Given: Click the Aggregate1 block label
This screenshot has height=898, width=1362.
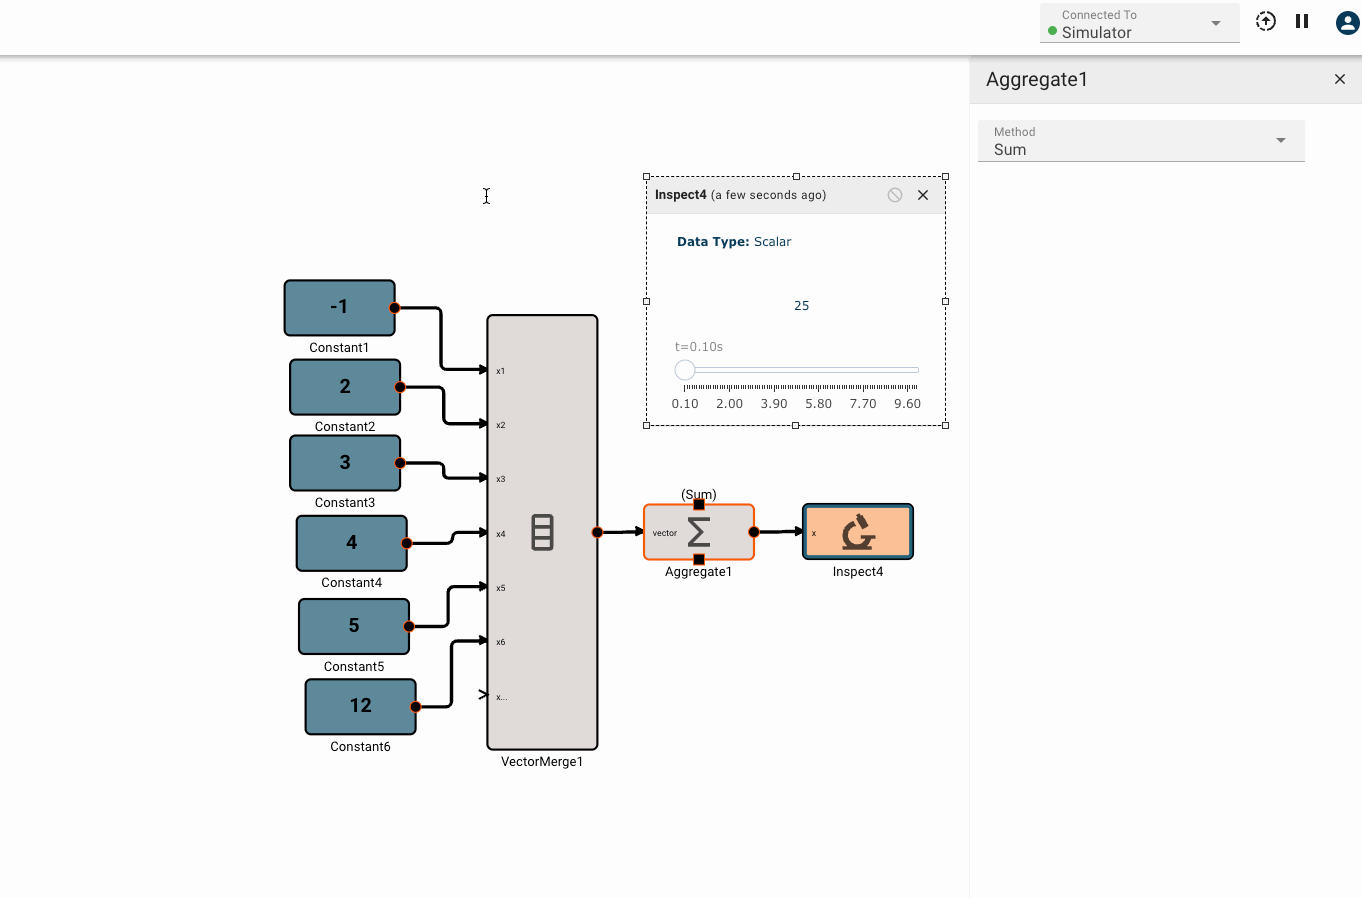Looking at the screenshot, I should point(699,572).
